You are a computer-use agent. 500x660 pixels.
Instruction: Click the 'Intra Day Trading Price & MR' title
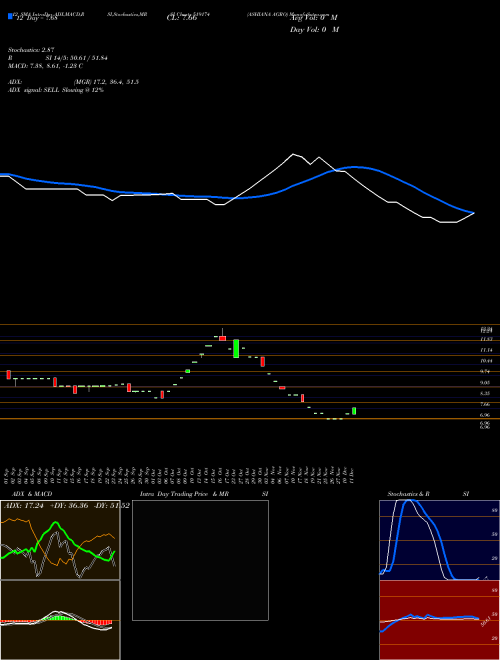click(184, 494)
